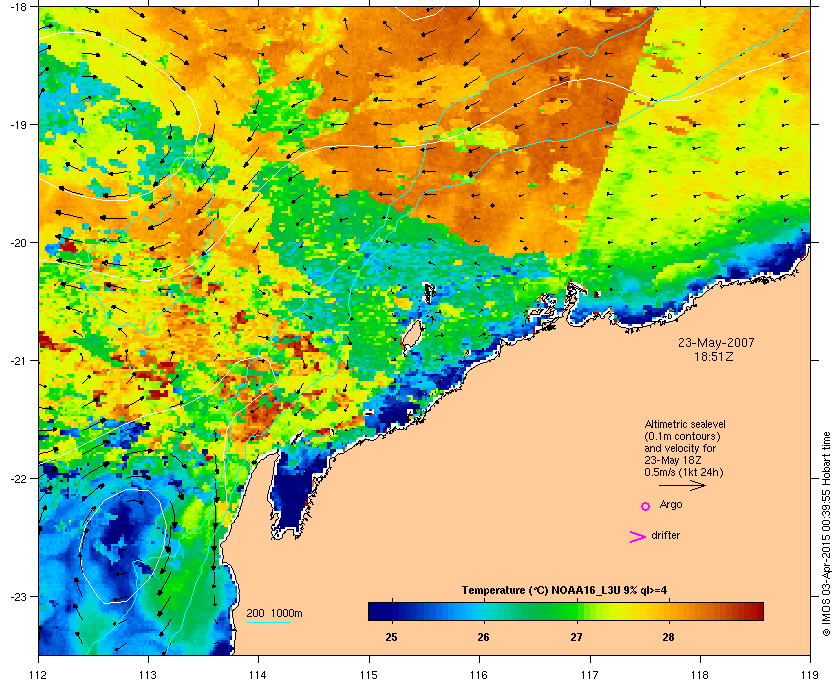Click the 'Argo' legend label

click(671, 504)
